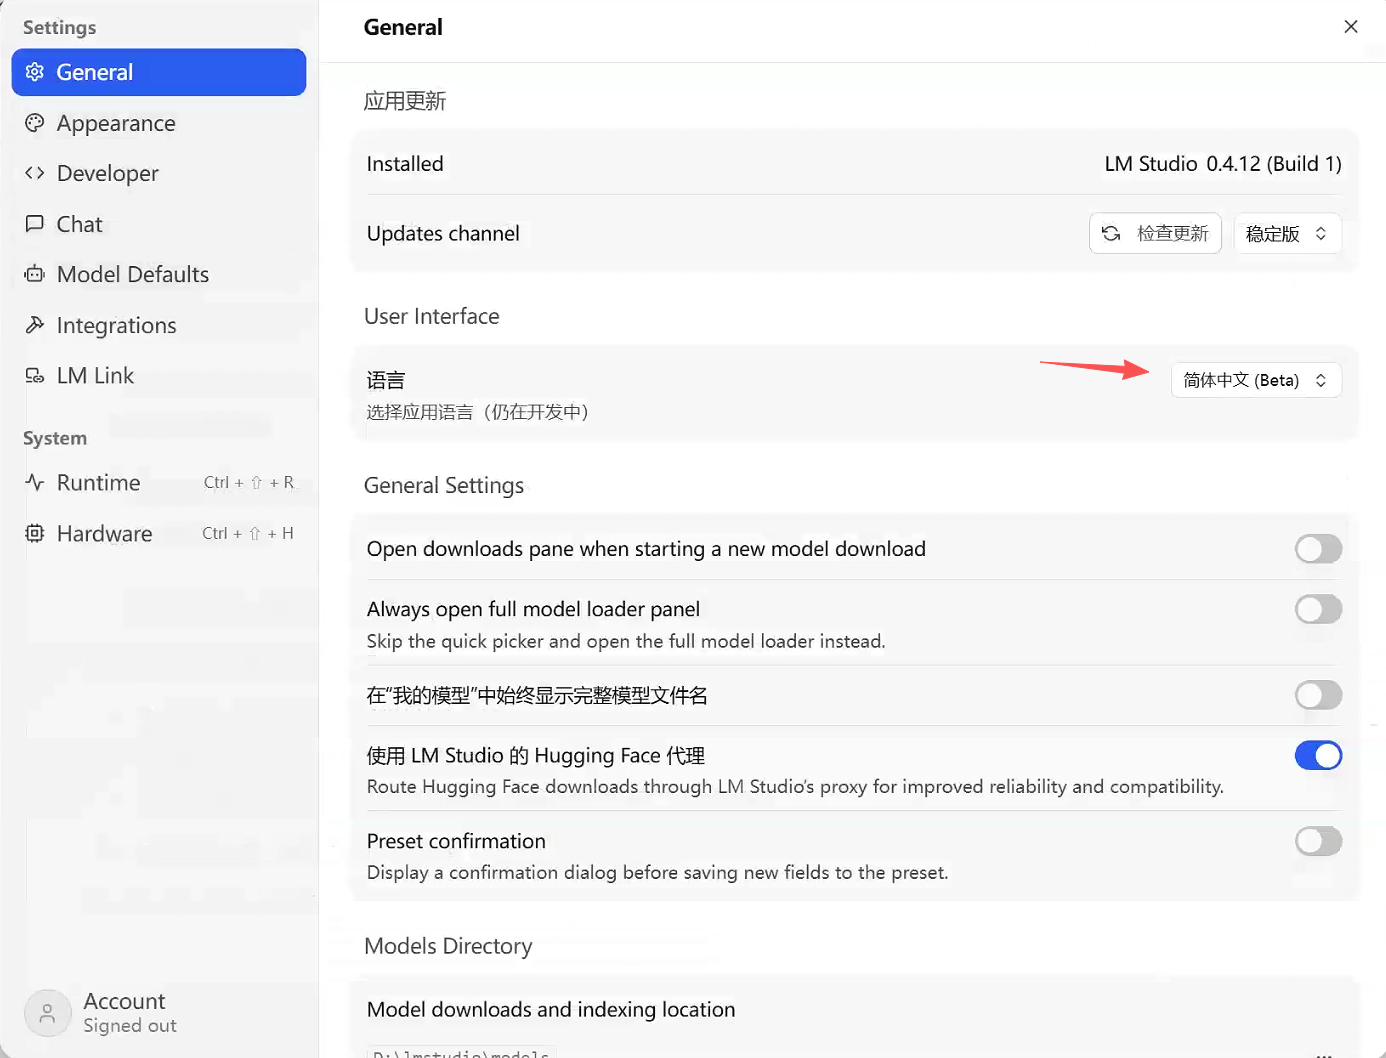
Task: Click the "Installed" label
Action: point(405,164)
